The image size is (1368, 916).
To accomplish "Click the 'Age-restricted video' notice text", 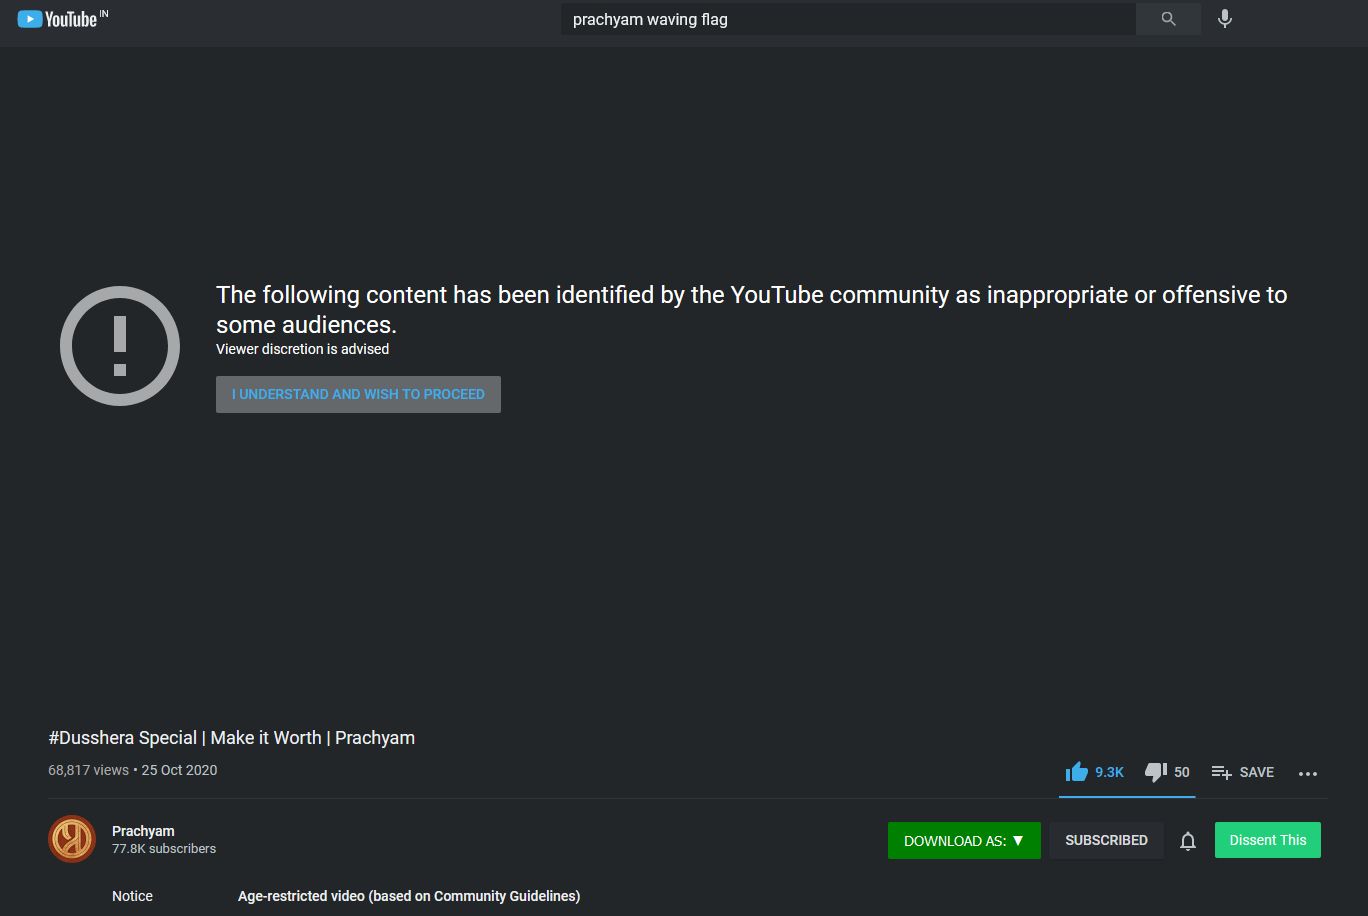I will pos(408,896).
